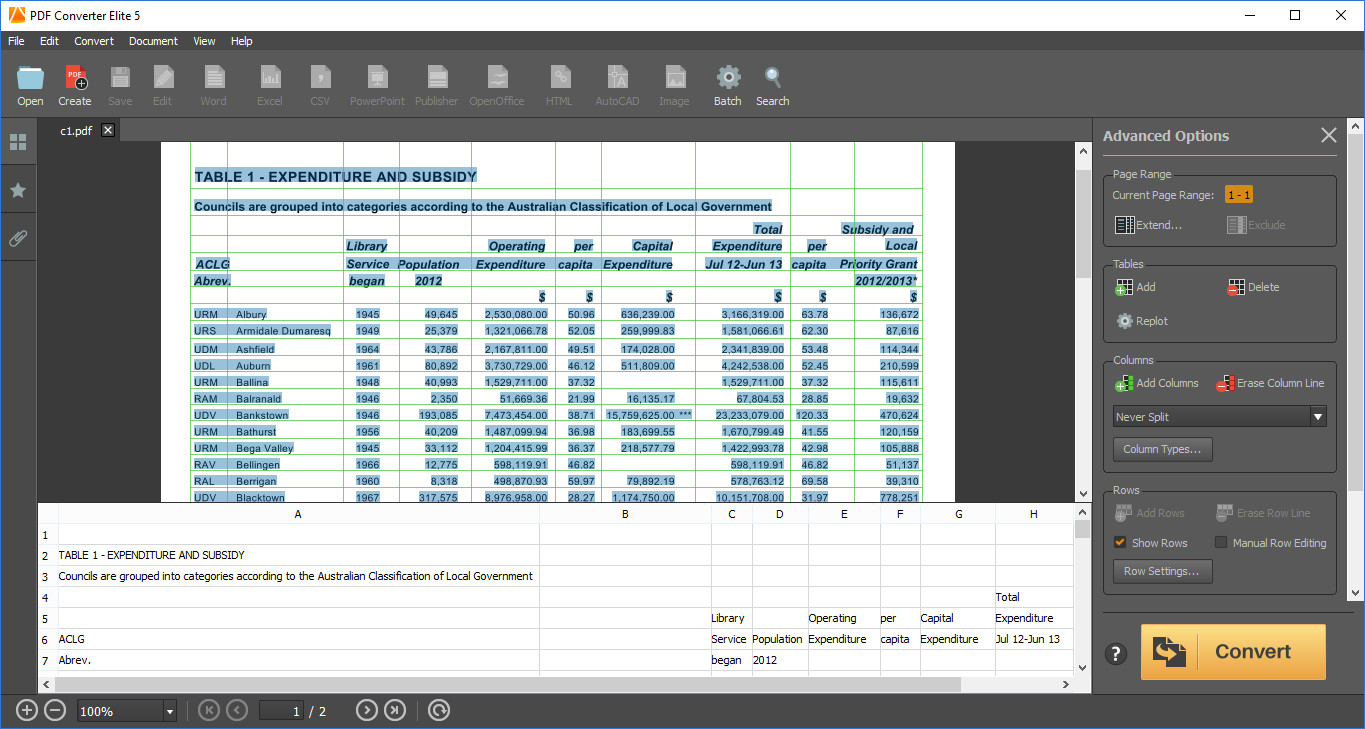Open attachments via paperclip sidebar icon
The height and width of the screenshot is (729, 1365).
point(18,239)
